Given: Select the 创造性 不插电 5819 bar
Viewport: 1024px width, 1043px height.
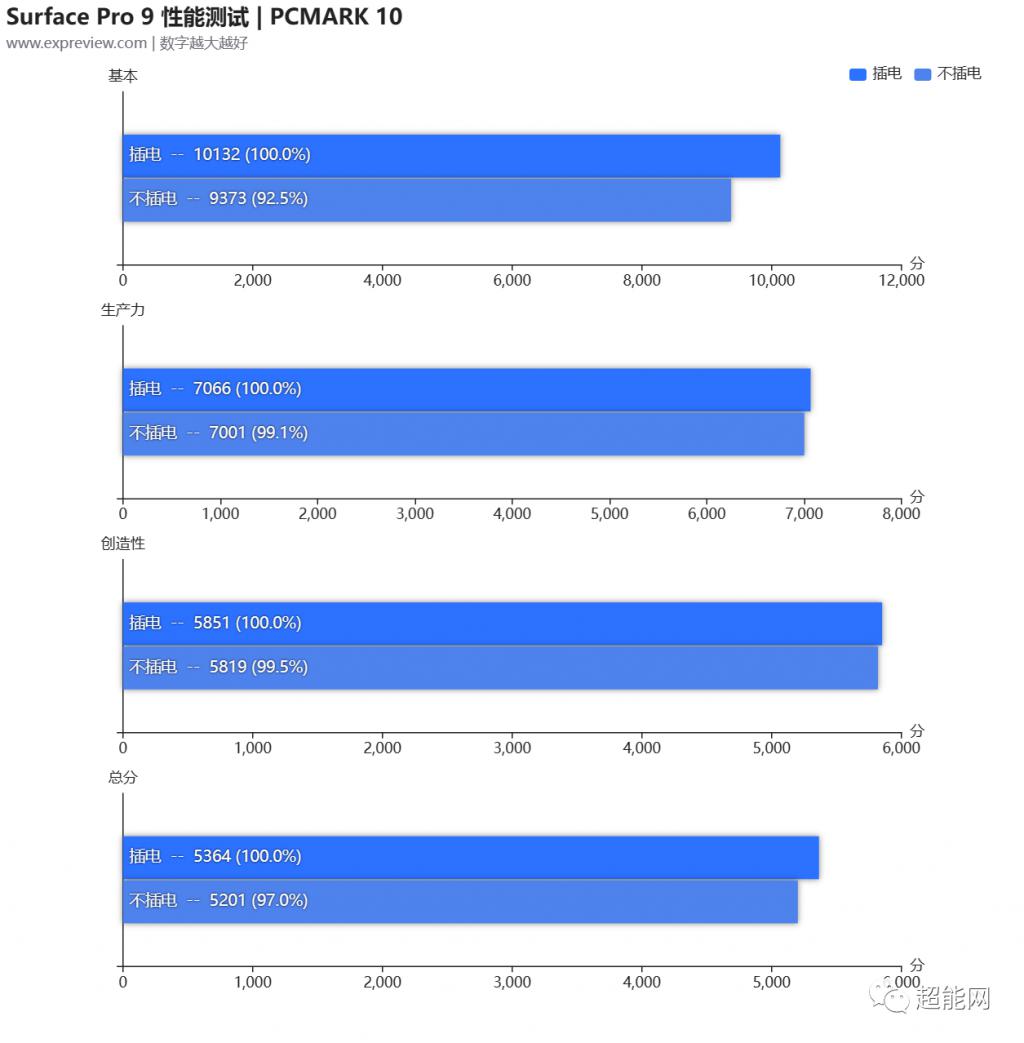Looking at the screenshot, I should pos(500,668).
